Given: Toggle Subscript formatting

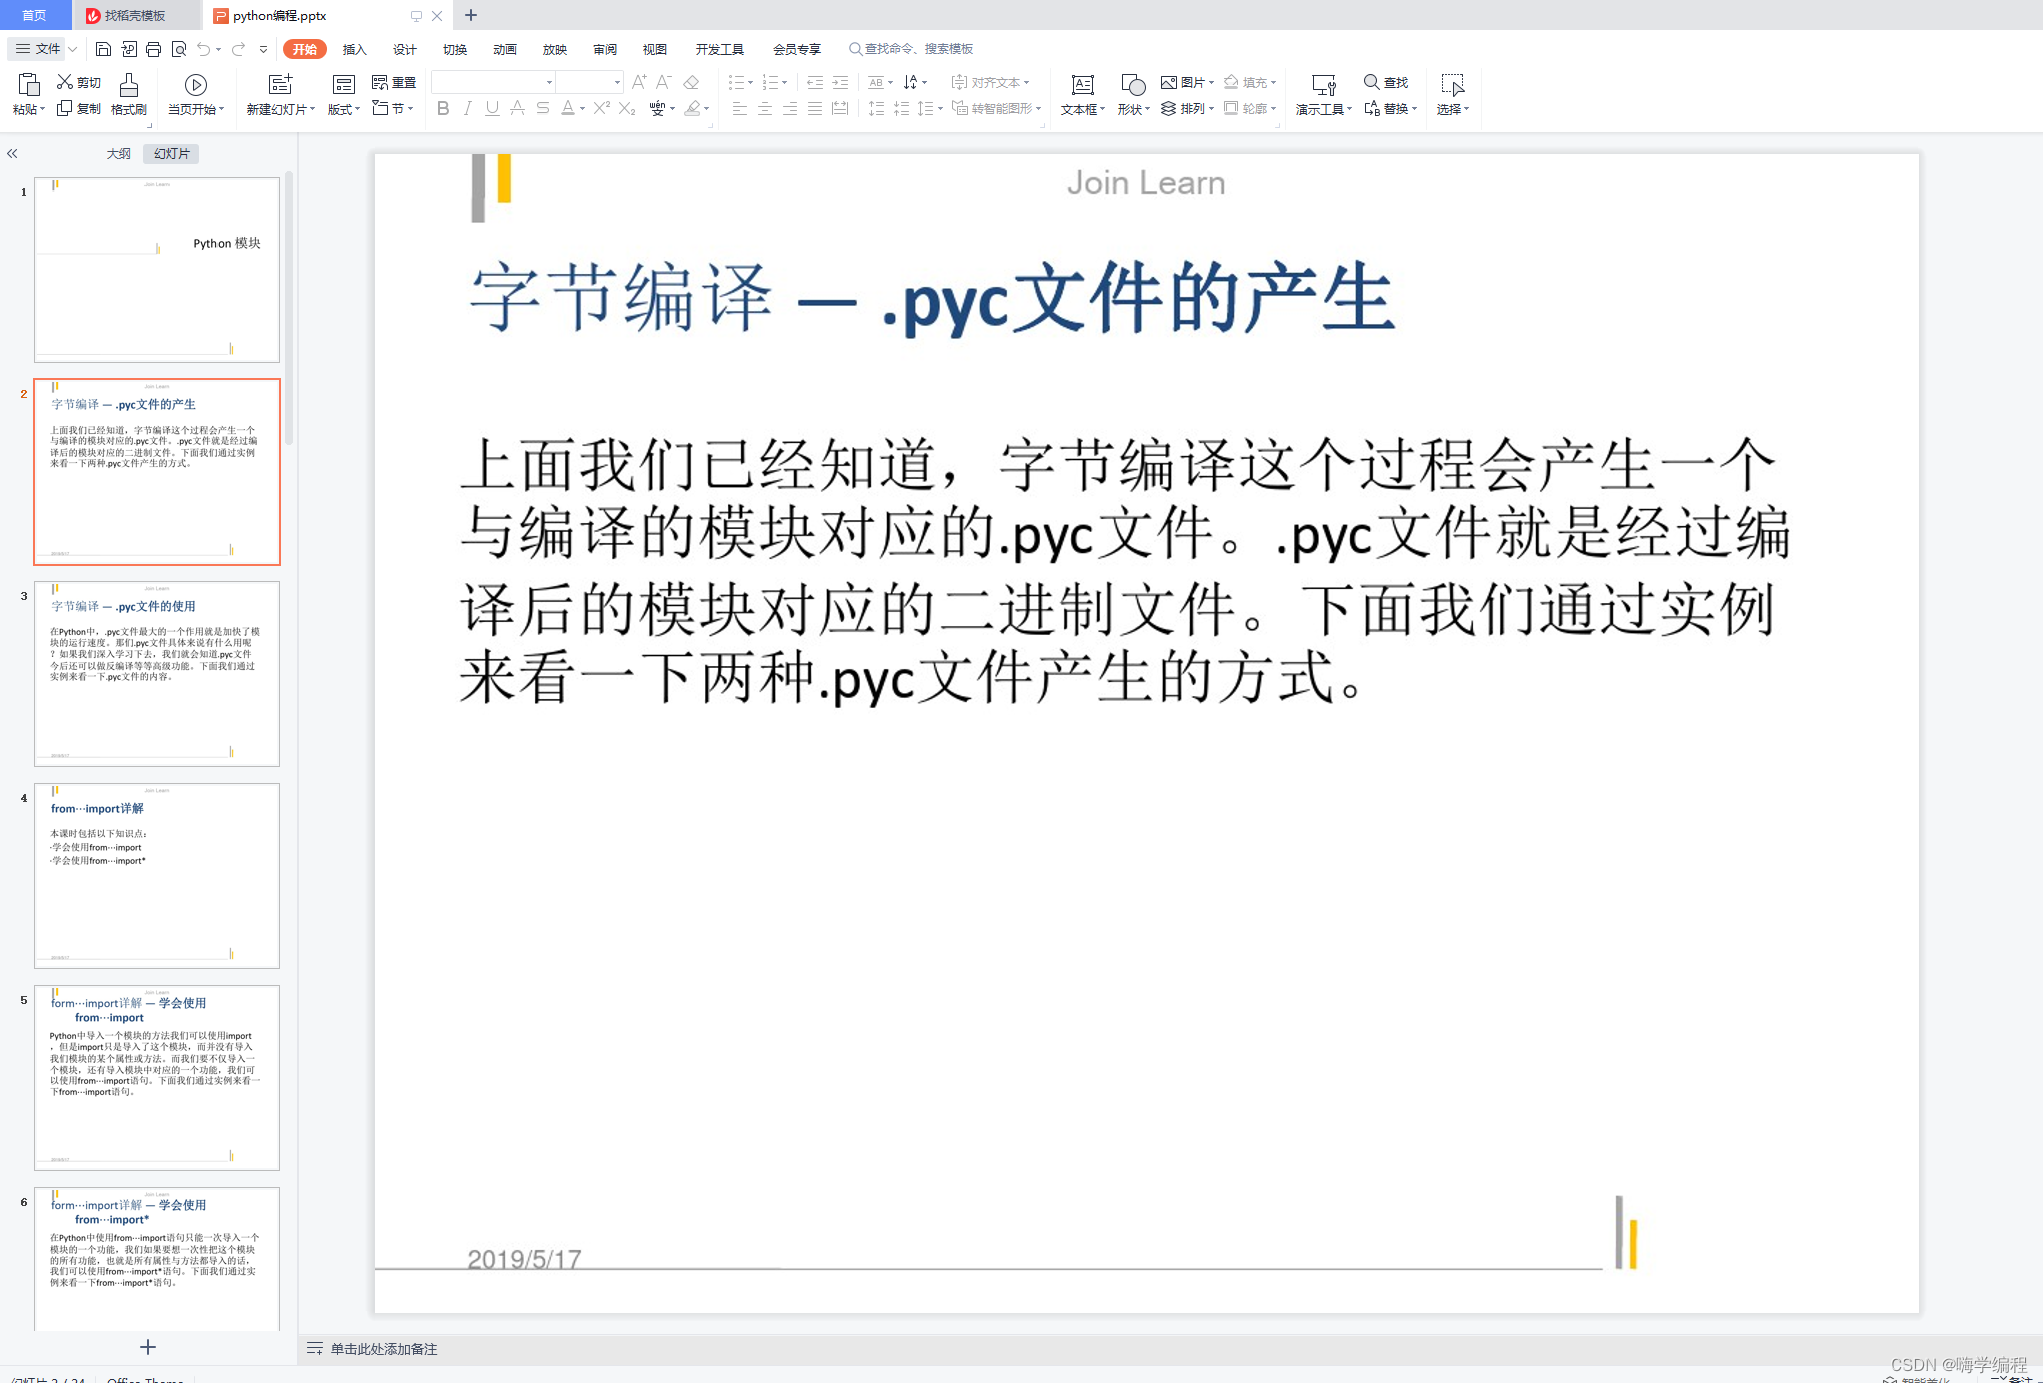Looking at the screenshot, I should pos(626,108).
